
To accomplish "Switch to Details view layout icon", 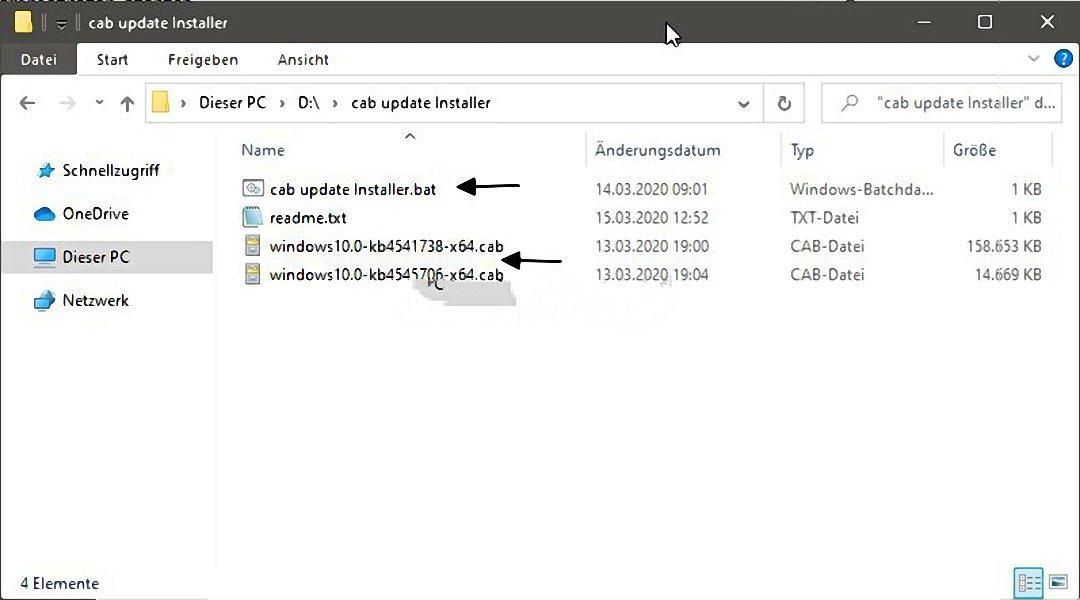I will coord(1028,583).
